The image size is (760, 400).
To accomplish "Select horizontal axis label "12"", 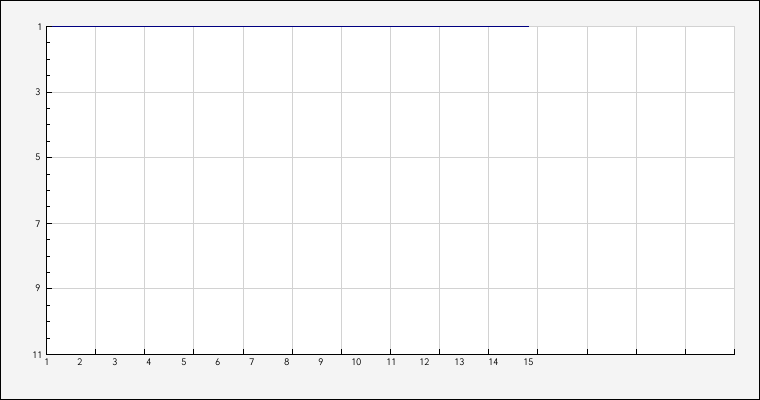I will [x=425, y=362].
